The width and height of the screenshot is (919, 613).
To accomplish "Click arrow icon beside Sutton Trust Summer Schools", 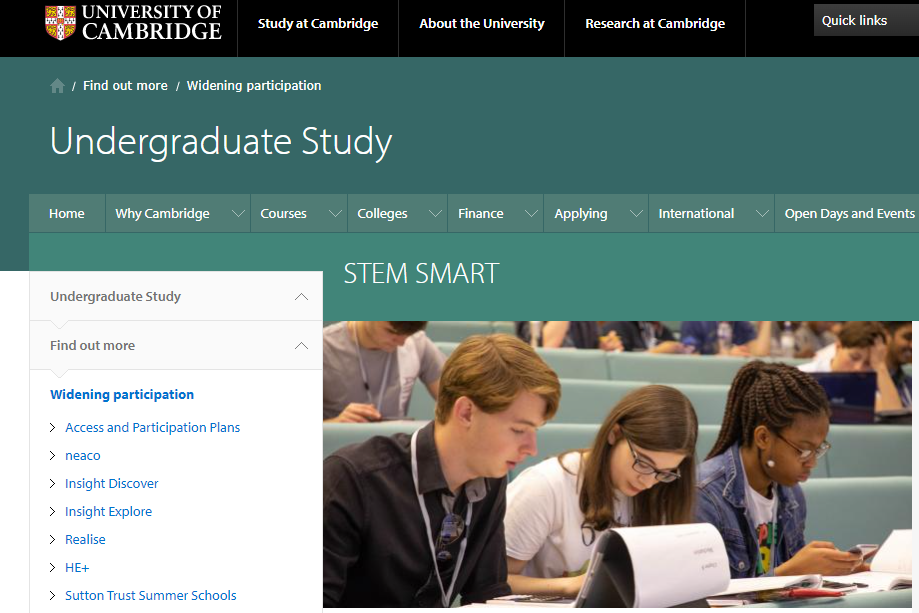I will point(53,595).
